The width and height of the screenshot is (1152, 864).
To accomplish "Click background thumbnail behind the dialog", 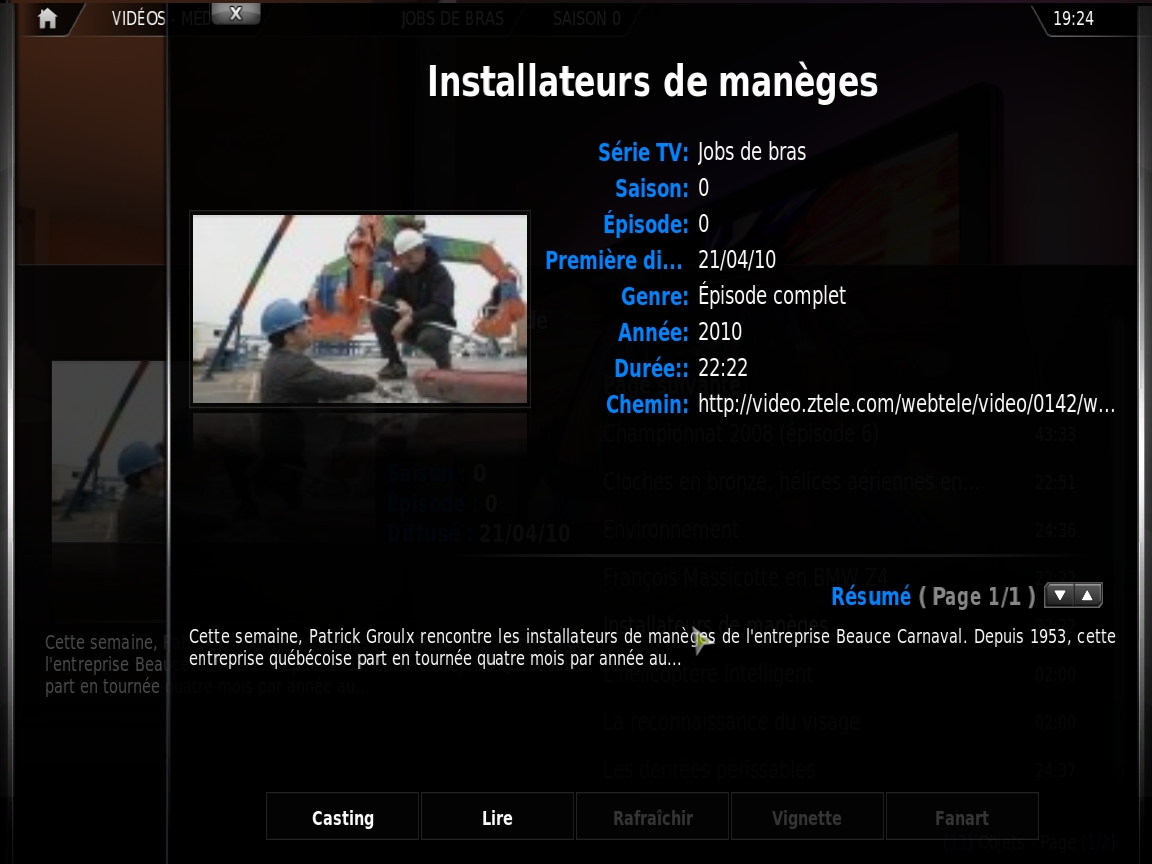I will (109, 451).
